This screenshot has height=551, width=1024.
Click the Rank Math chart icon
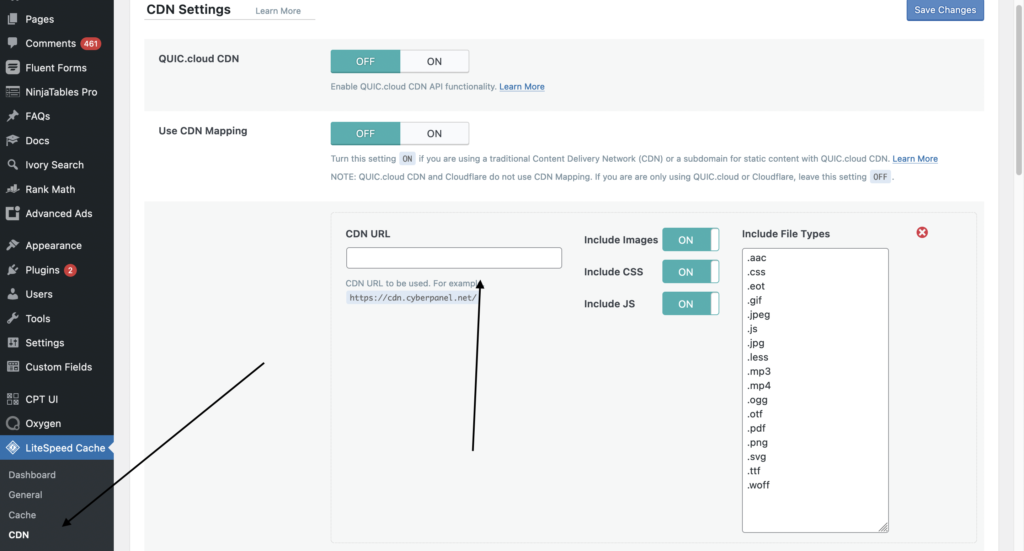coord(12,189)
